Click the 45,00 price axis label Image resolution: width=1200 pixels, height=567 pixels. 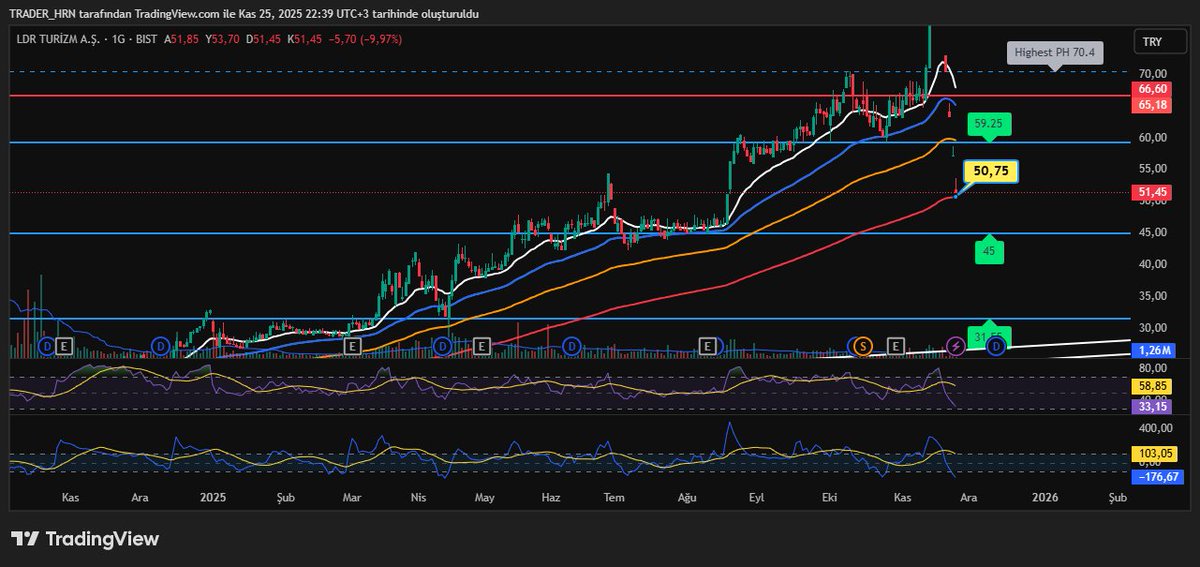1152,232
